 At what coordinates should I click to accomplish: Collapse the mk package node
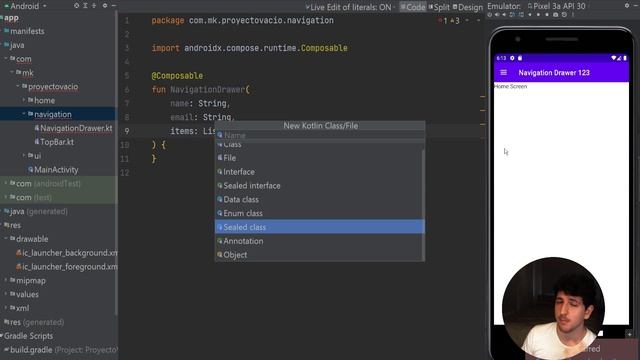pos(12,73)
